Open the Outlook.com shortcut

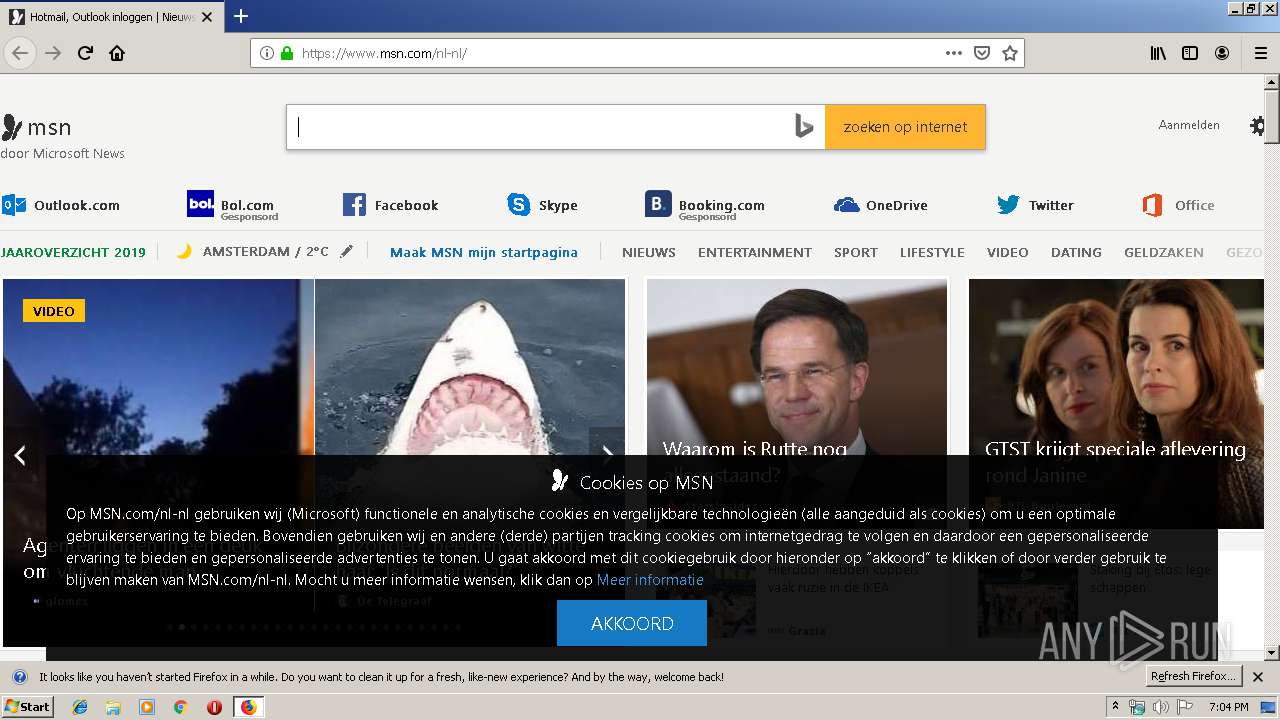pyautogui.click(x=61, y=205)
